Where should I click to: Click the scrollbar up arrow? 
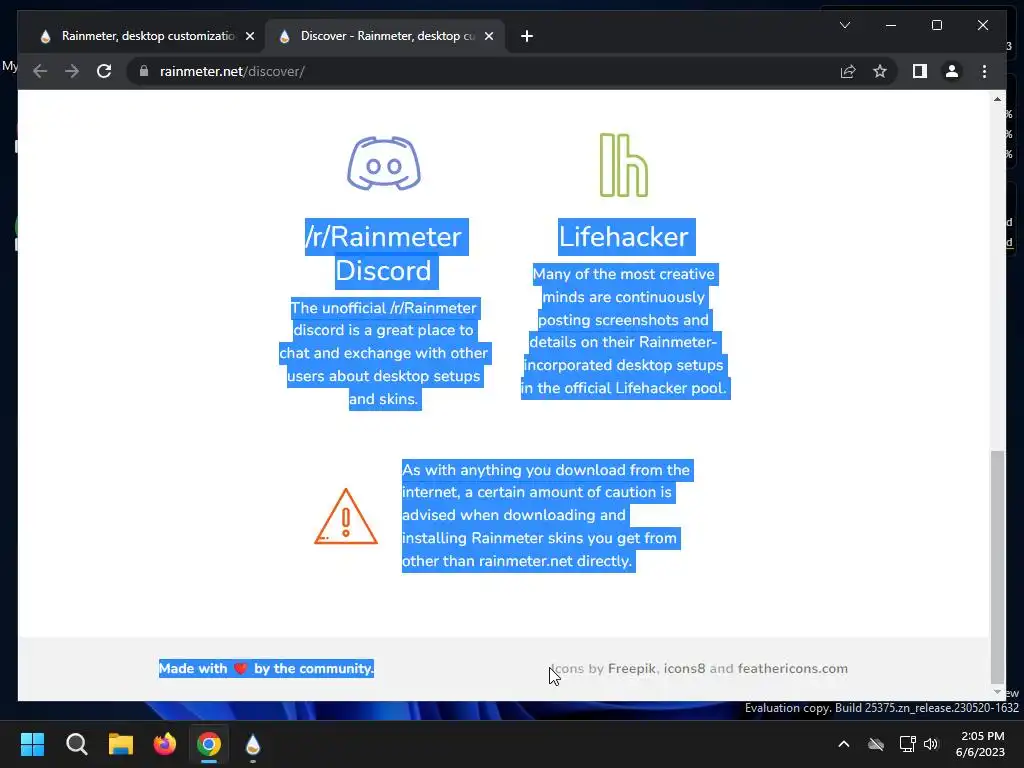click(x=997, y=99)
